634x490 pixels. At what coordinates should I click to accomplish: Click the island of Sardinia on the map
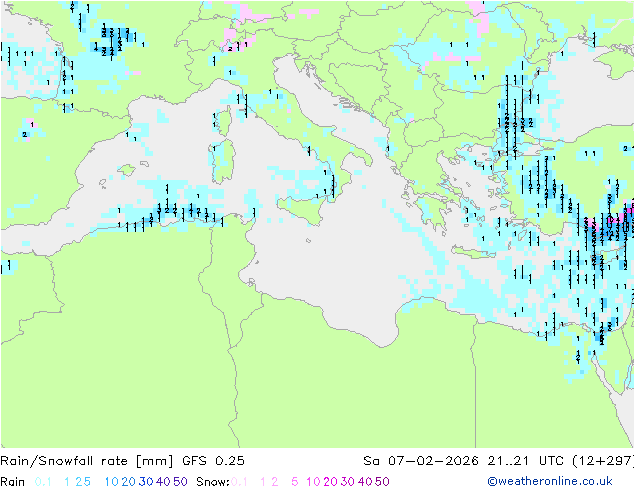224,161
